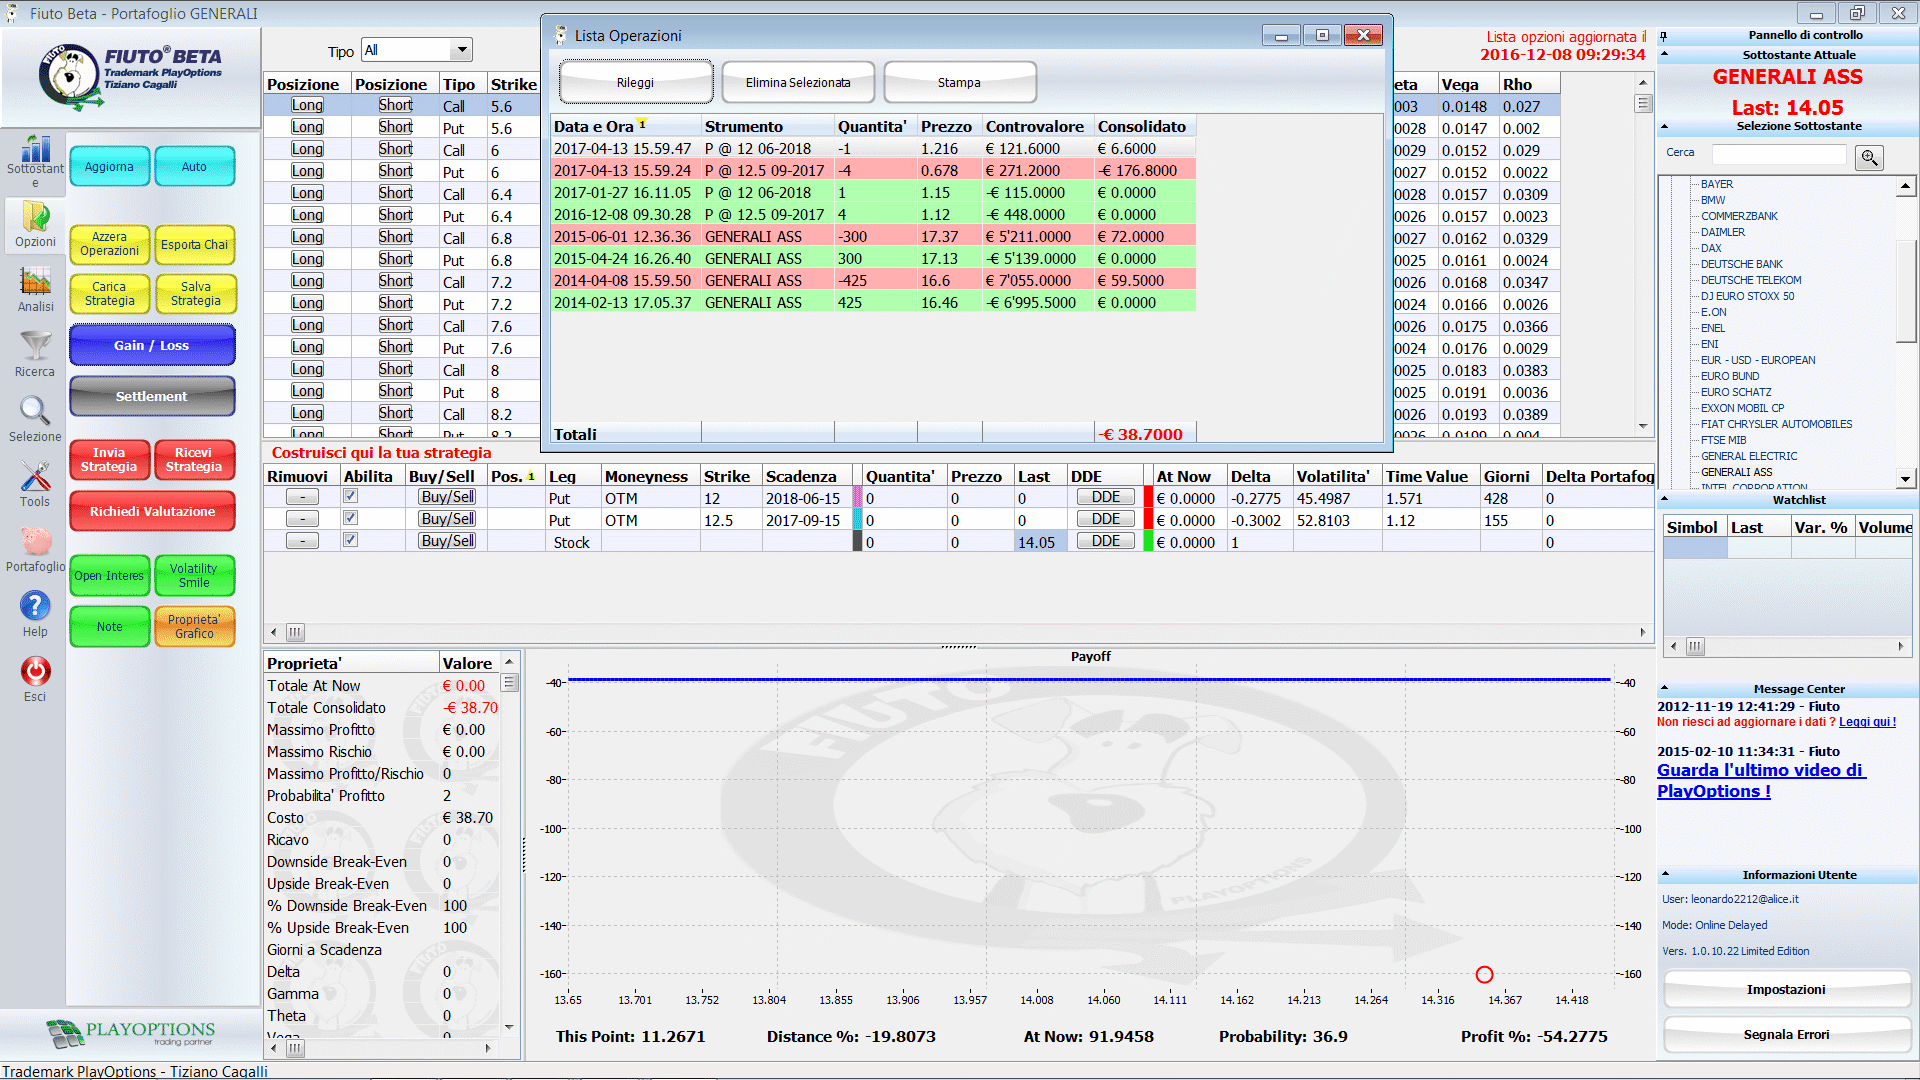Click the Cerca search input field
The image size is (1920, 1080).
(x=1779, y=154)
